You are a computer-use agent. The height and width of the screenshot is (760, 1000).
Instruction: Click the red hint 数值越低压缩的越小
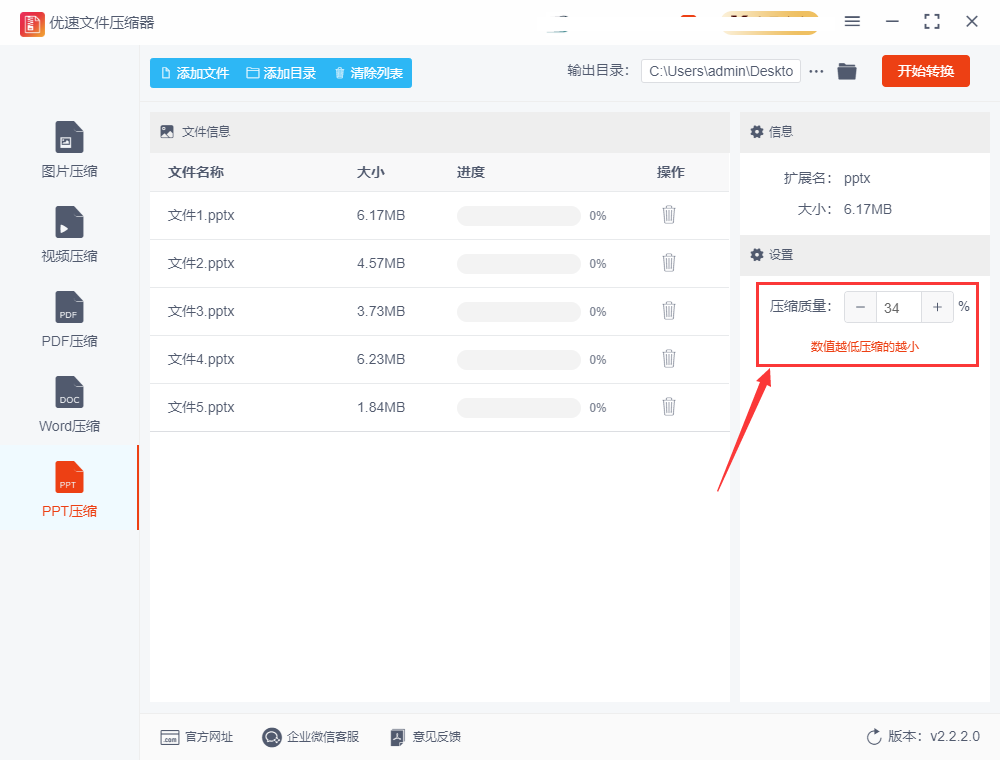(x=864, y=347)
